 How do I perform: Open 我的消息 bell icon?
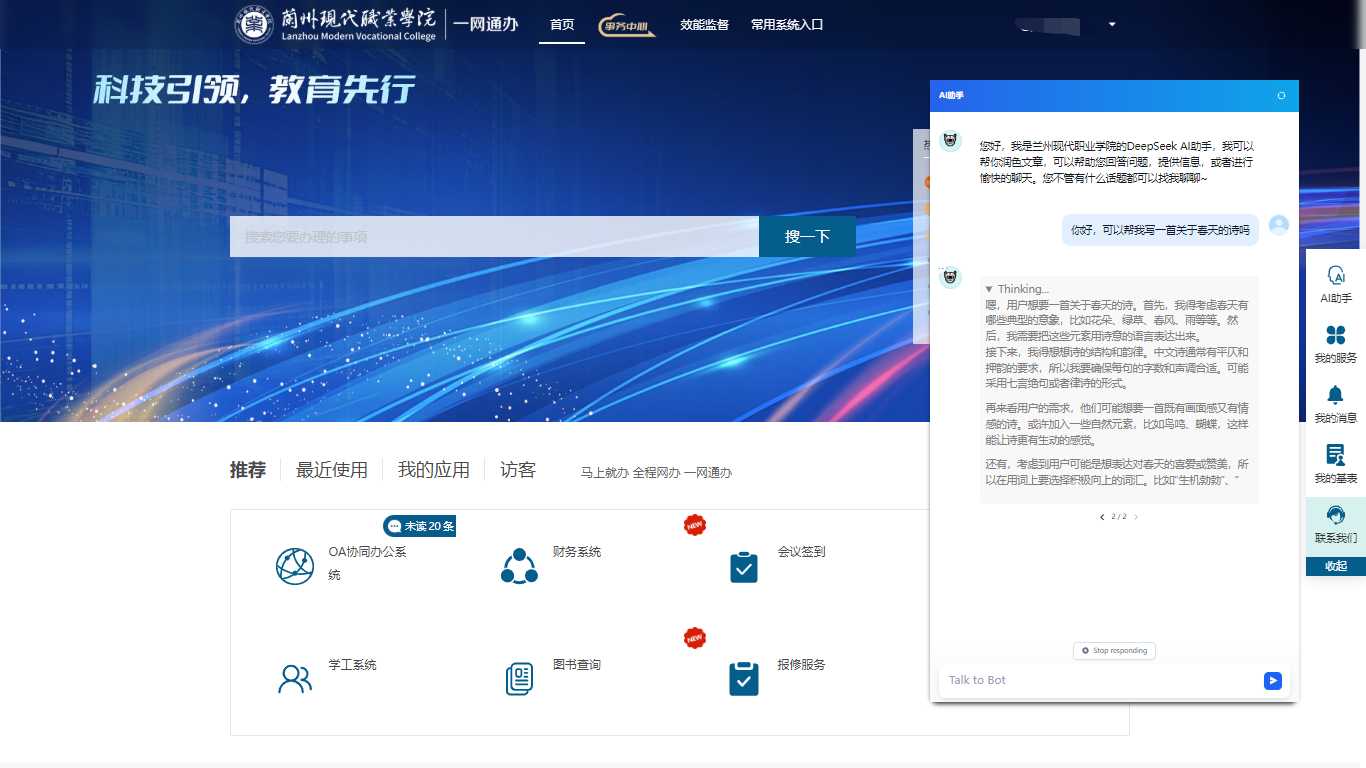coord(1335,395)
